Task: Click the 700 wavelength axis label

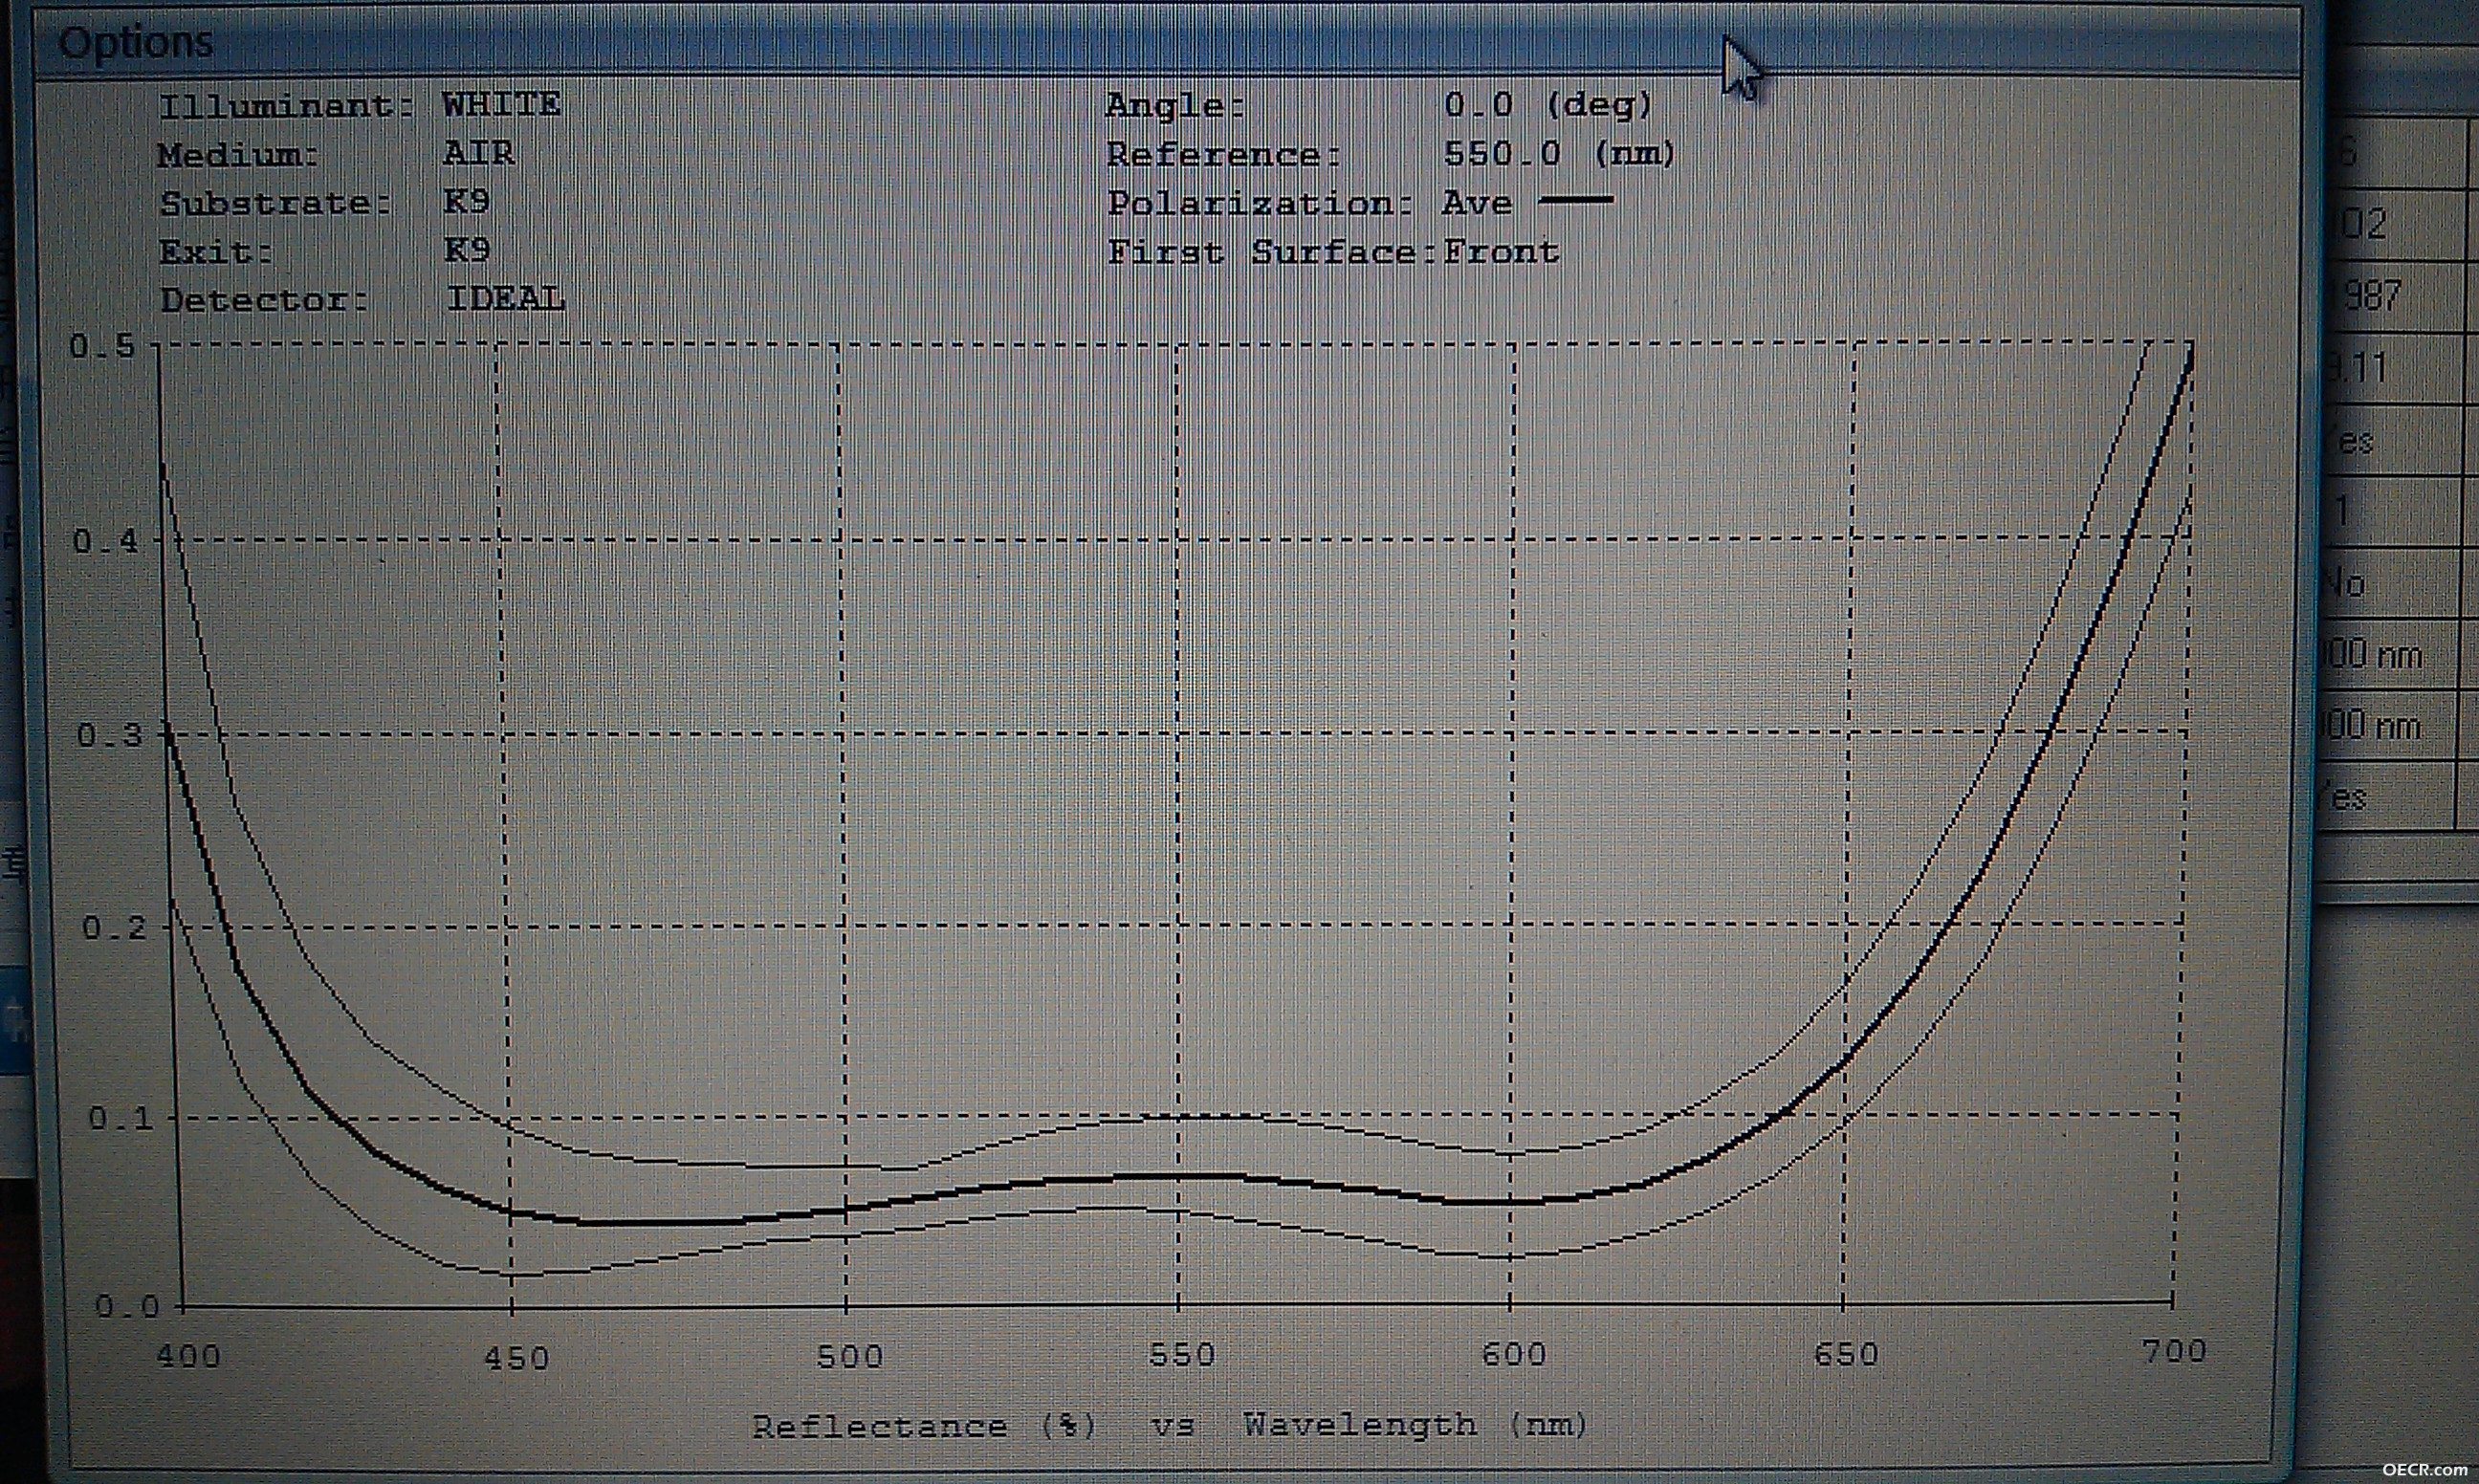Action: pos(2174,1352)
